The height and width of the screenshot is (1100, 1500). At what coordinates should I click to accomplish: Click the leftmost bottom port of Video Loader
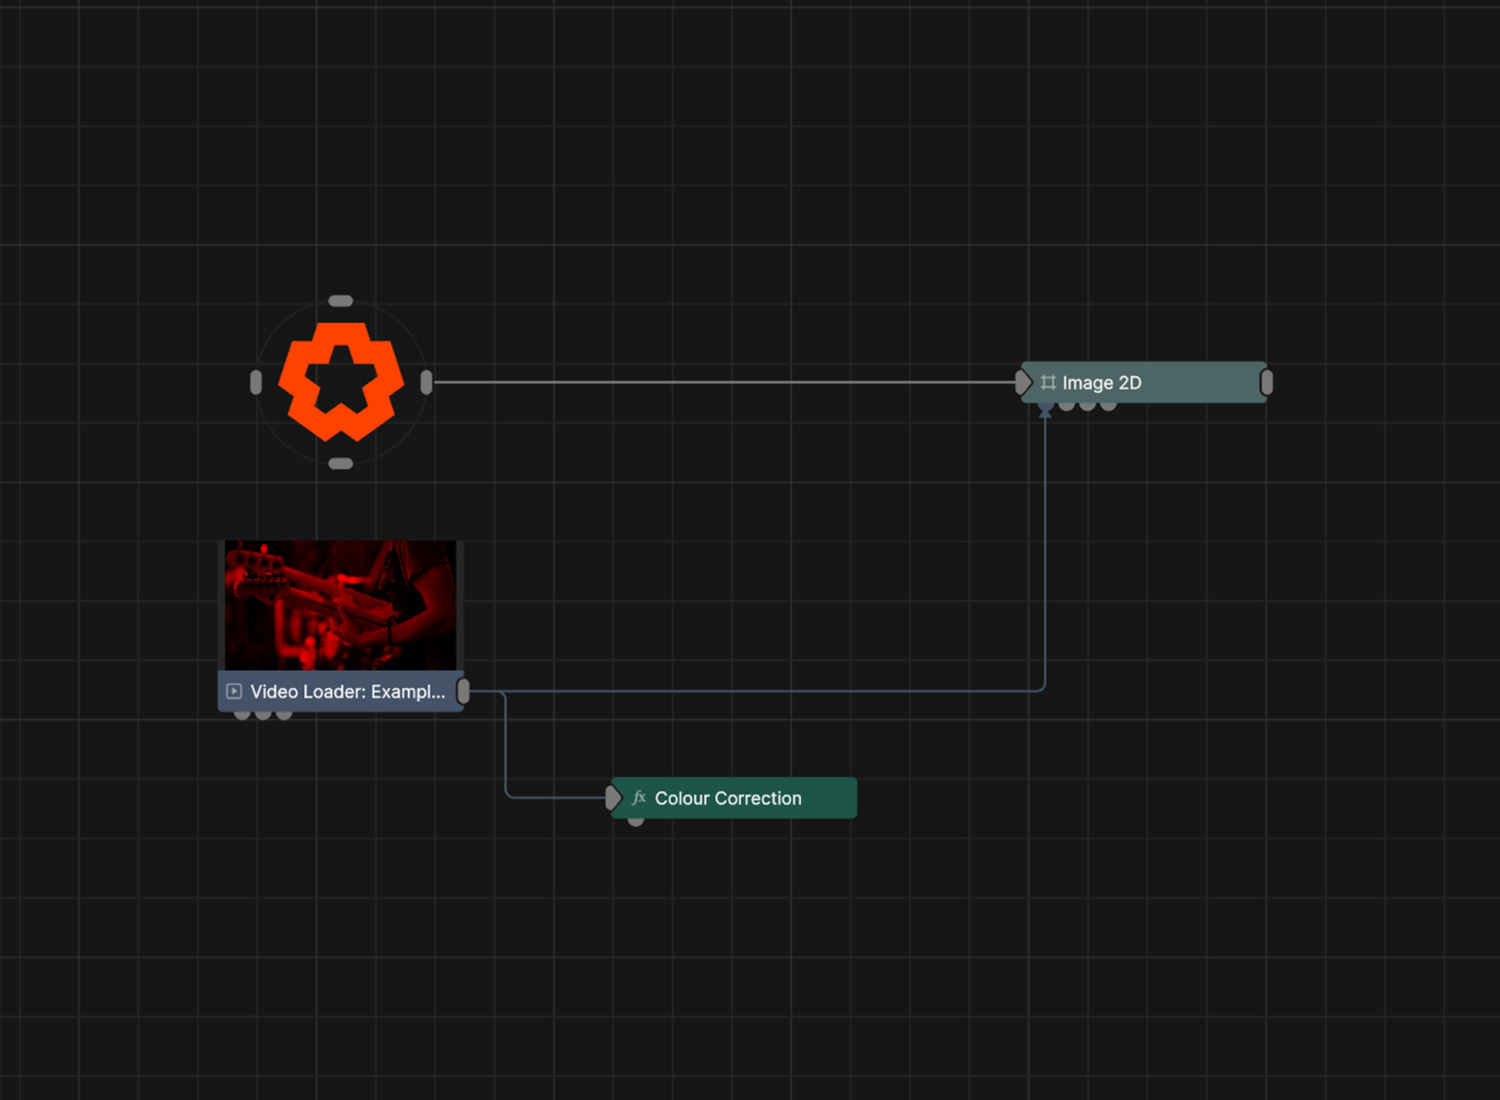coord(242,714)
